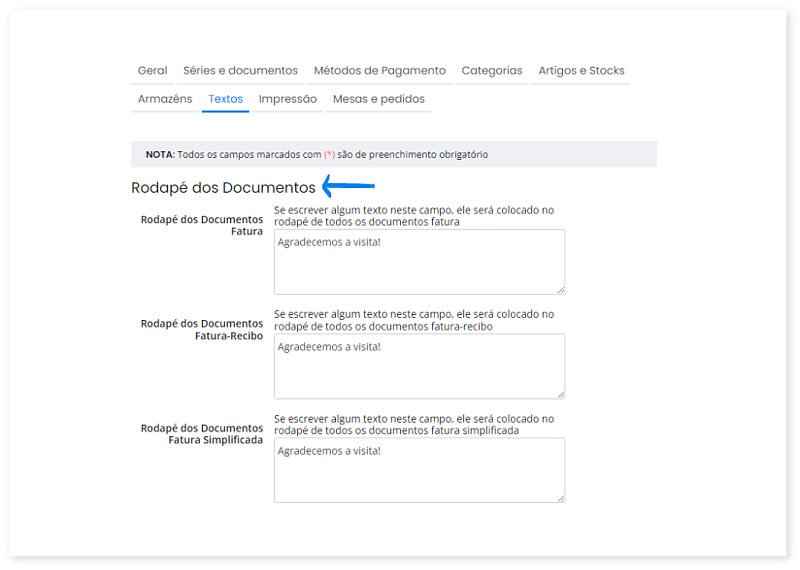Image resolution: width=800 pixels, height=570 pixels.
Task: Click the Rodapé dos Documentos Fatura-Recibo label
Action: 202,330
